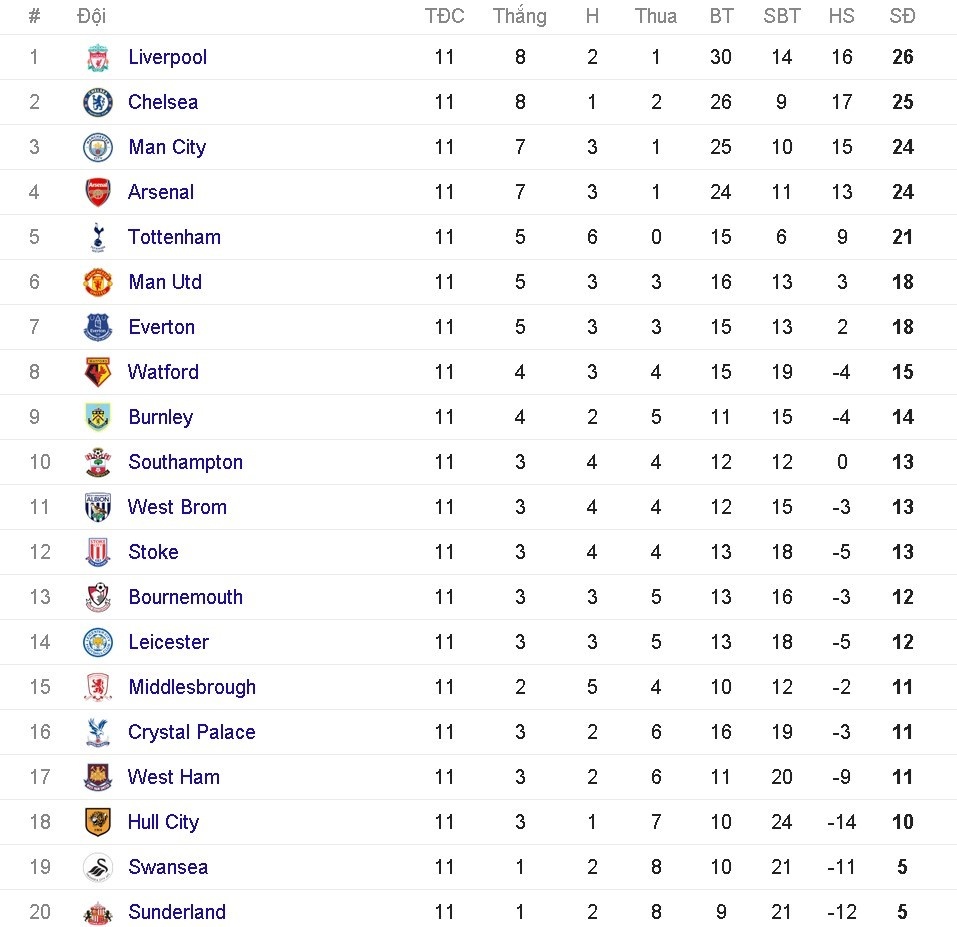Click the Man City club crest
Image resolution: width=957 pixels, height=927 pixels.
point(97,147)
